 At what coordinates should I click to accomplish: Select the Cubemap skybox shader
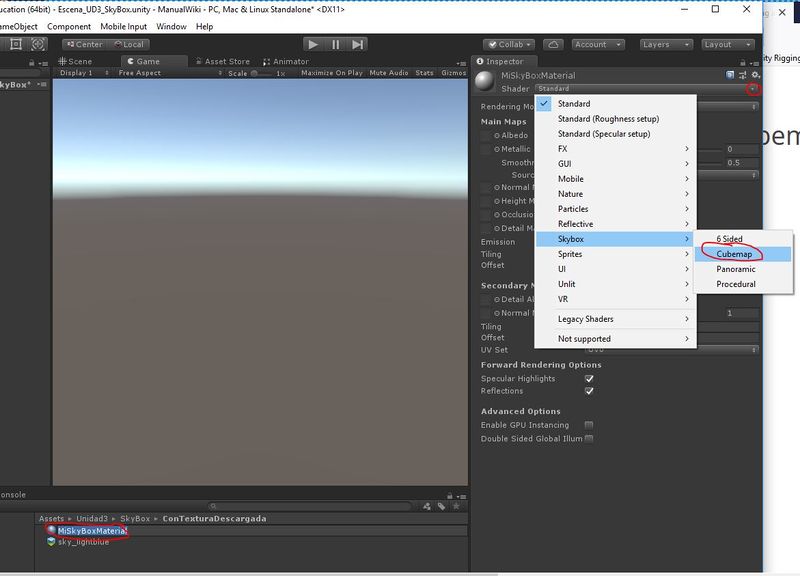click(743, 254)
